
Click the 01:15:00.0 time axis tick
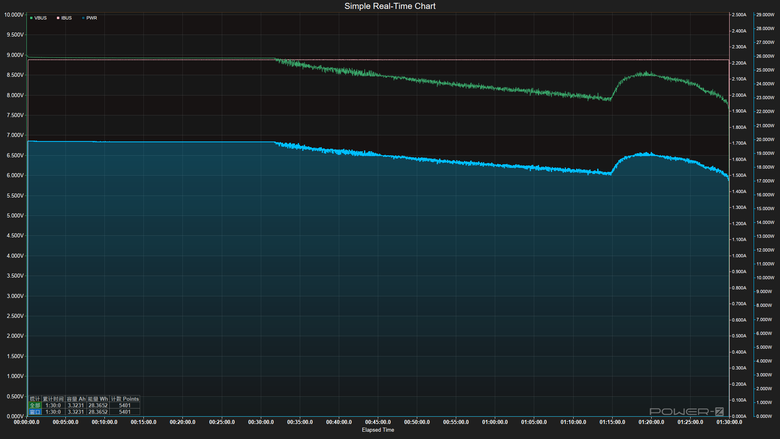click(612, 422)
